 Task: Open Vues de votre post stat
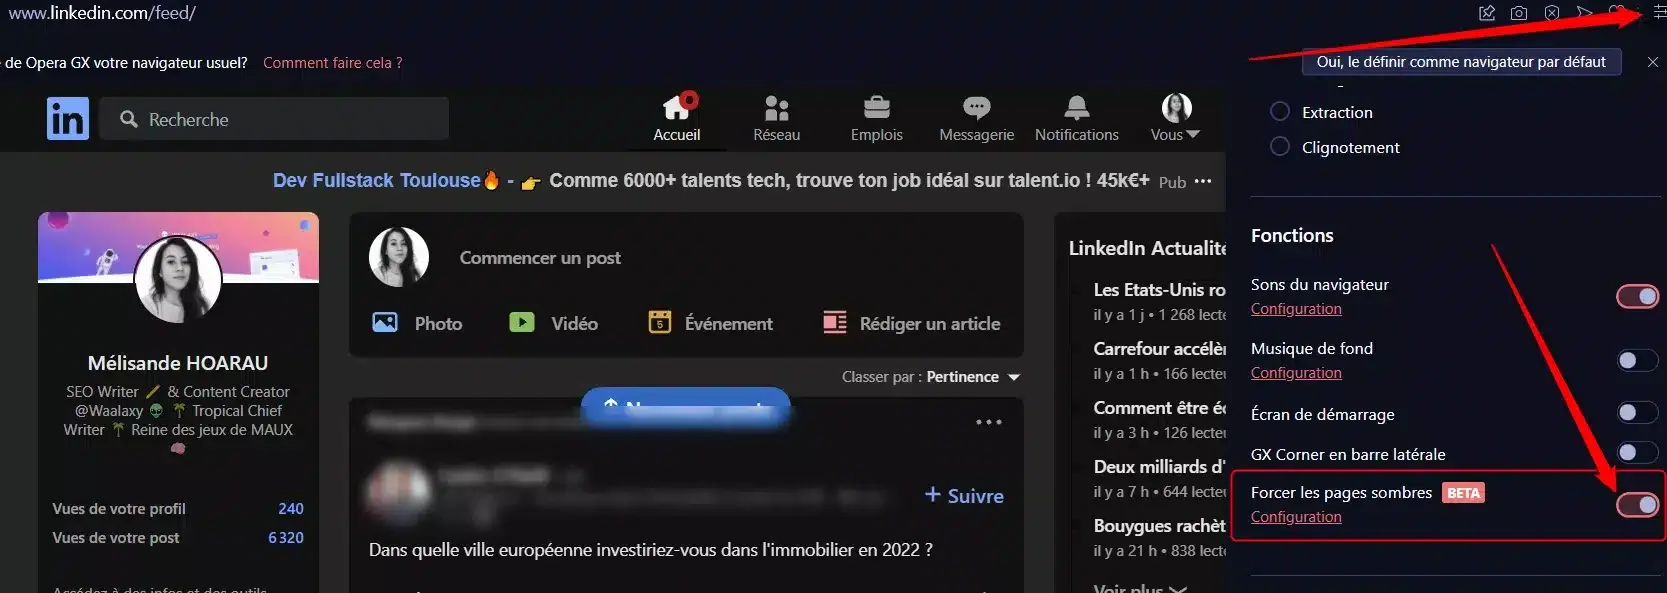pyautogui.click(x=178, y=537)
